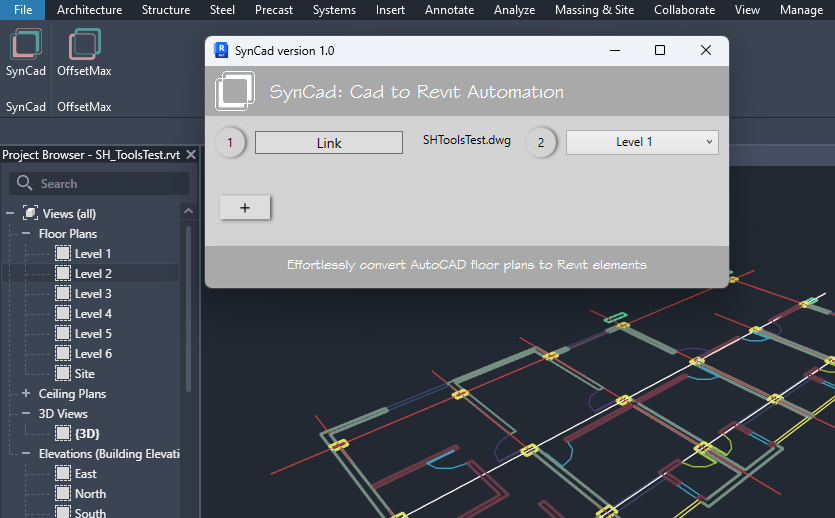The image size is (835, 518).
Task: Click the Views (all) cube icon
Action: click(x=30, y=213)
